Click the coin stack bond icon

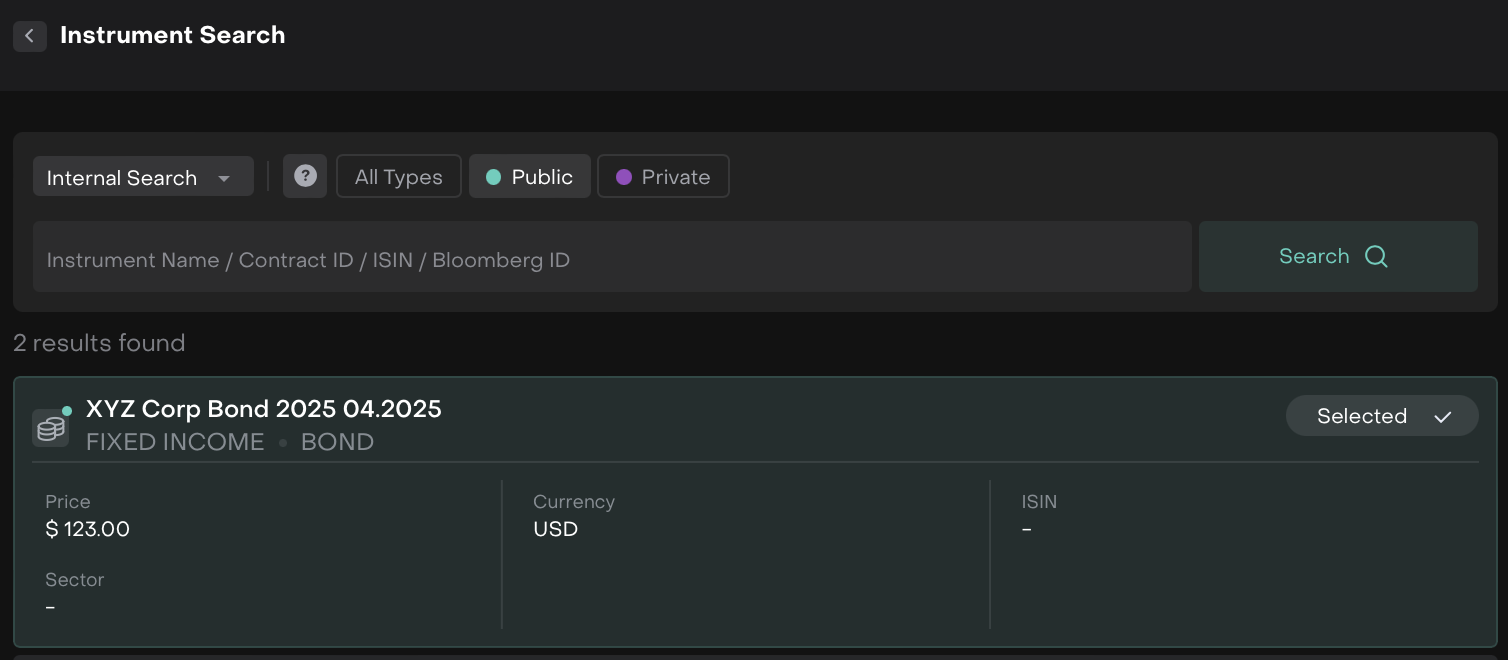(50, 428)
